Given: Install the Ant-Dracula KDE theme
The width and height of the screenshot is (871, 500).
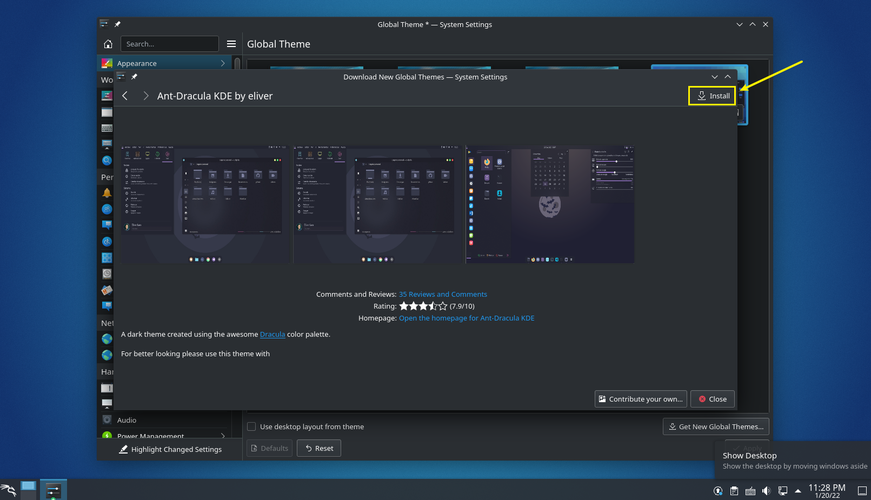Looking at the screenshot, I should 712,96.
